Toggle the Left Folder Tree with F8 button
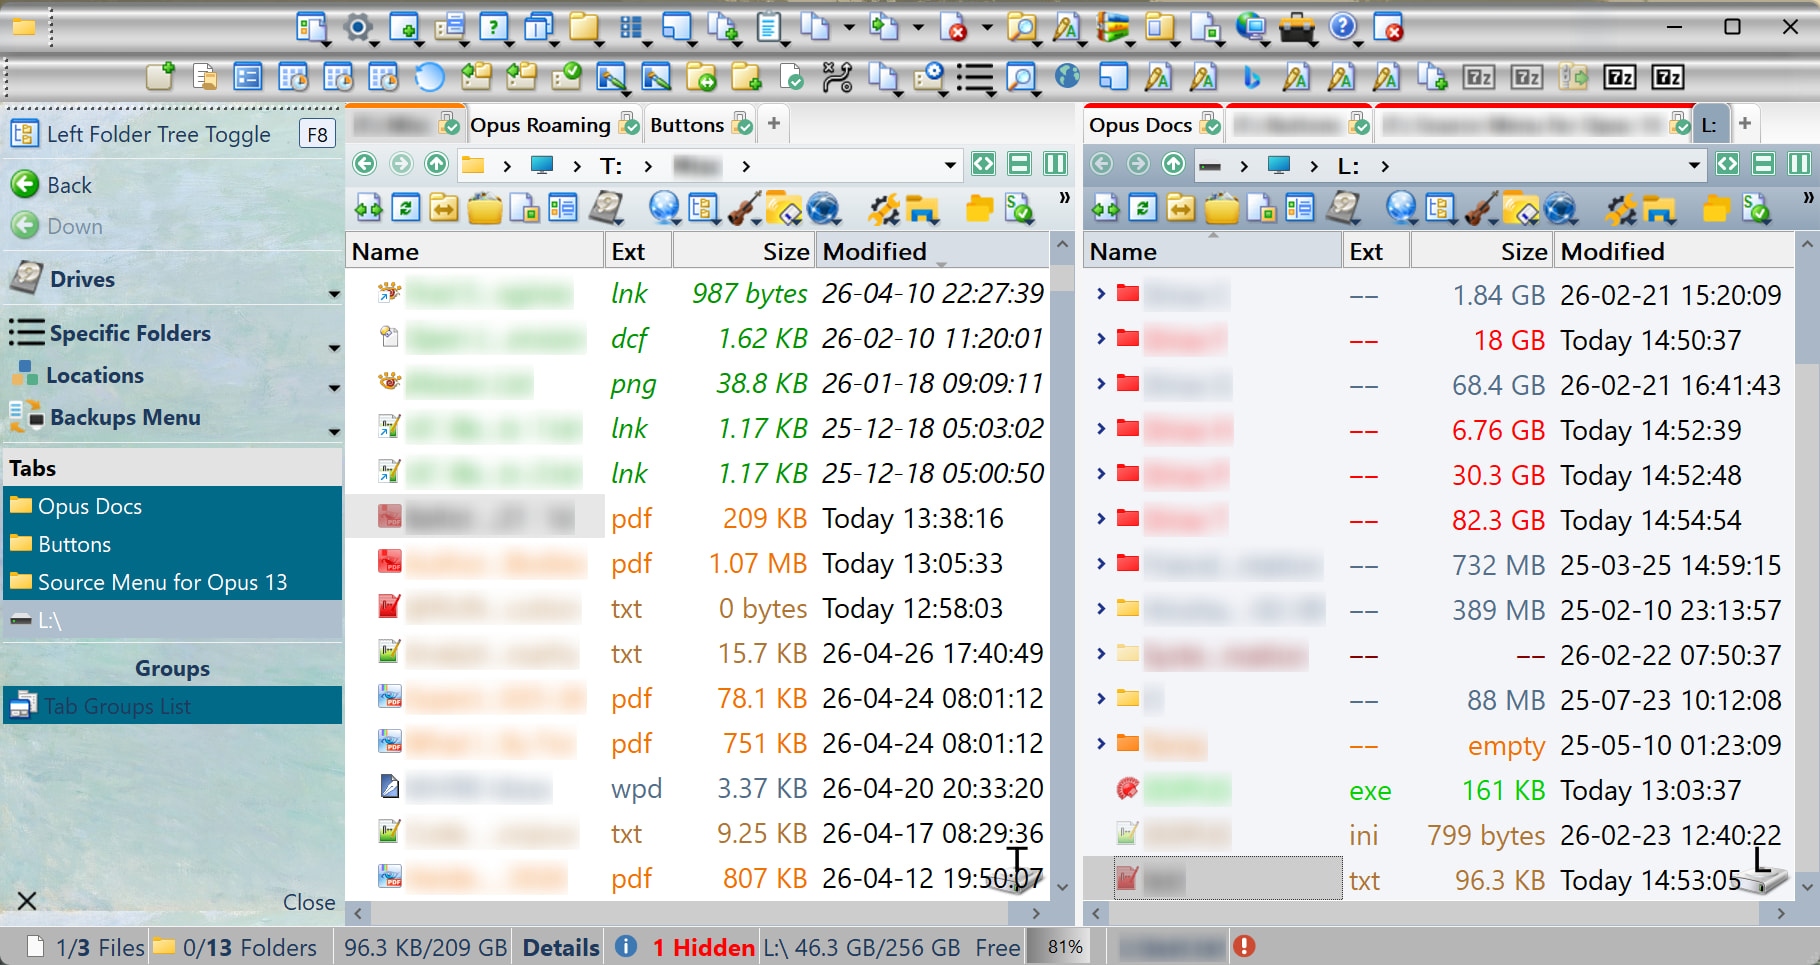The height and width of the screenshot is (965, 1820). point(317,135)
